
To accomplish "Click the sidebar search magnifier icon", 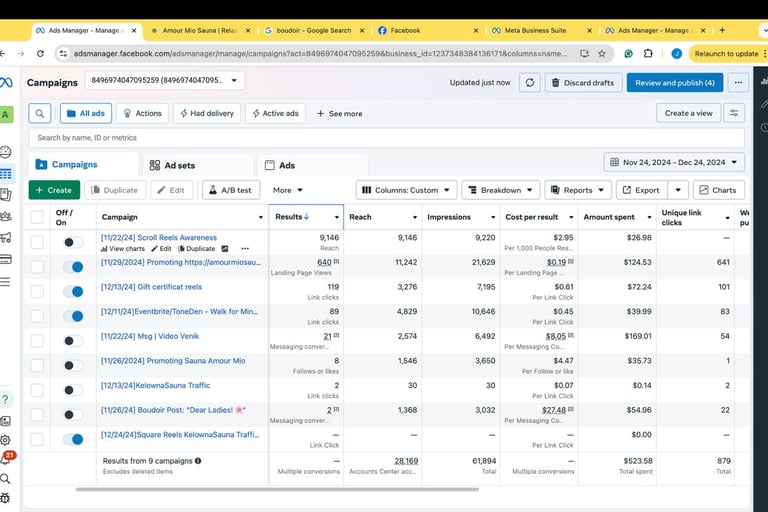I will pyautogui.click(x=5, y=479).
